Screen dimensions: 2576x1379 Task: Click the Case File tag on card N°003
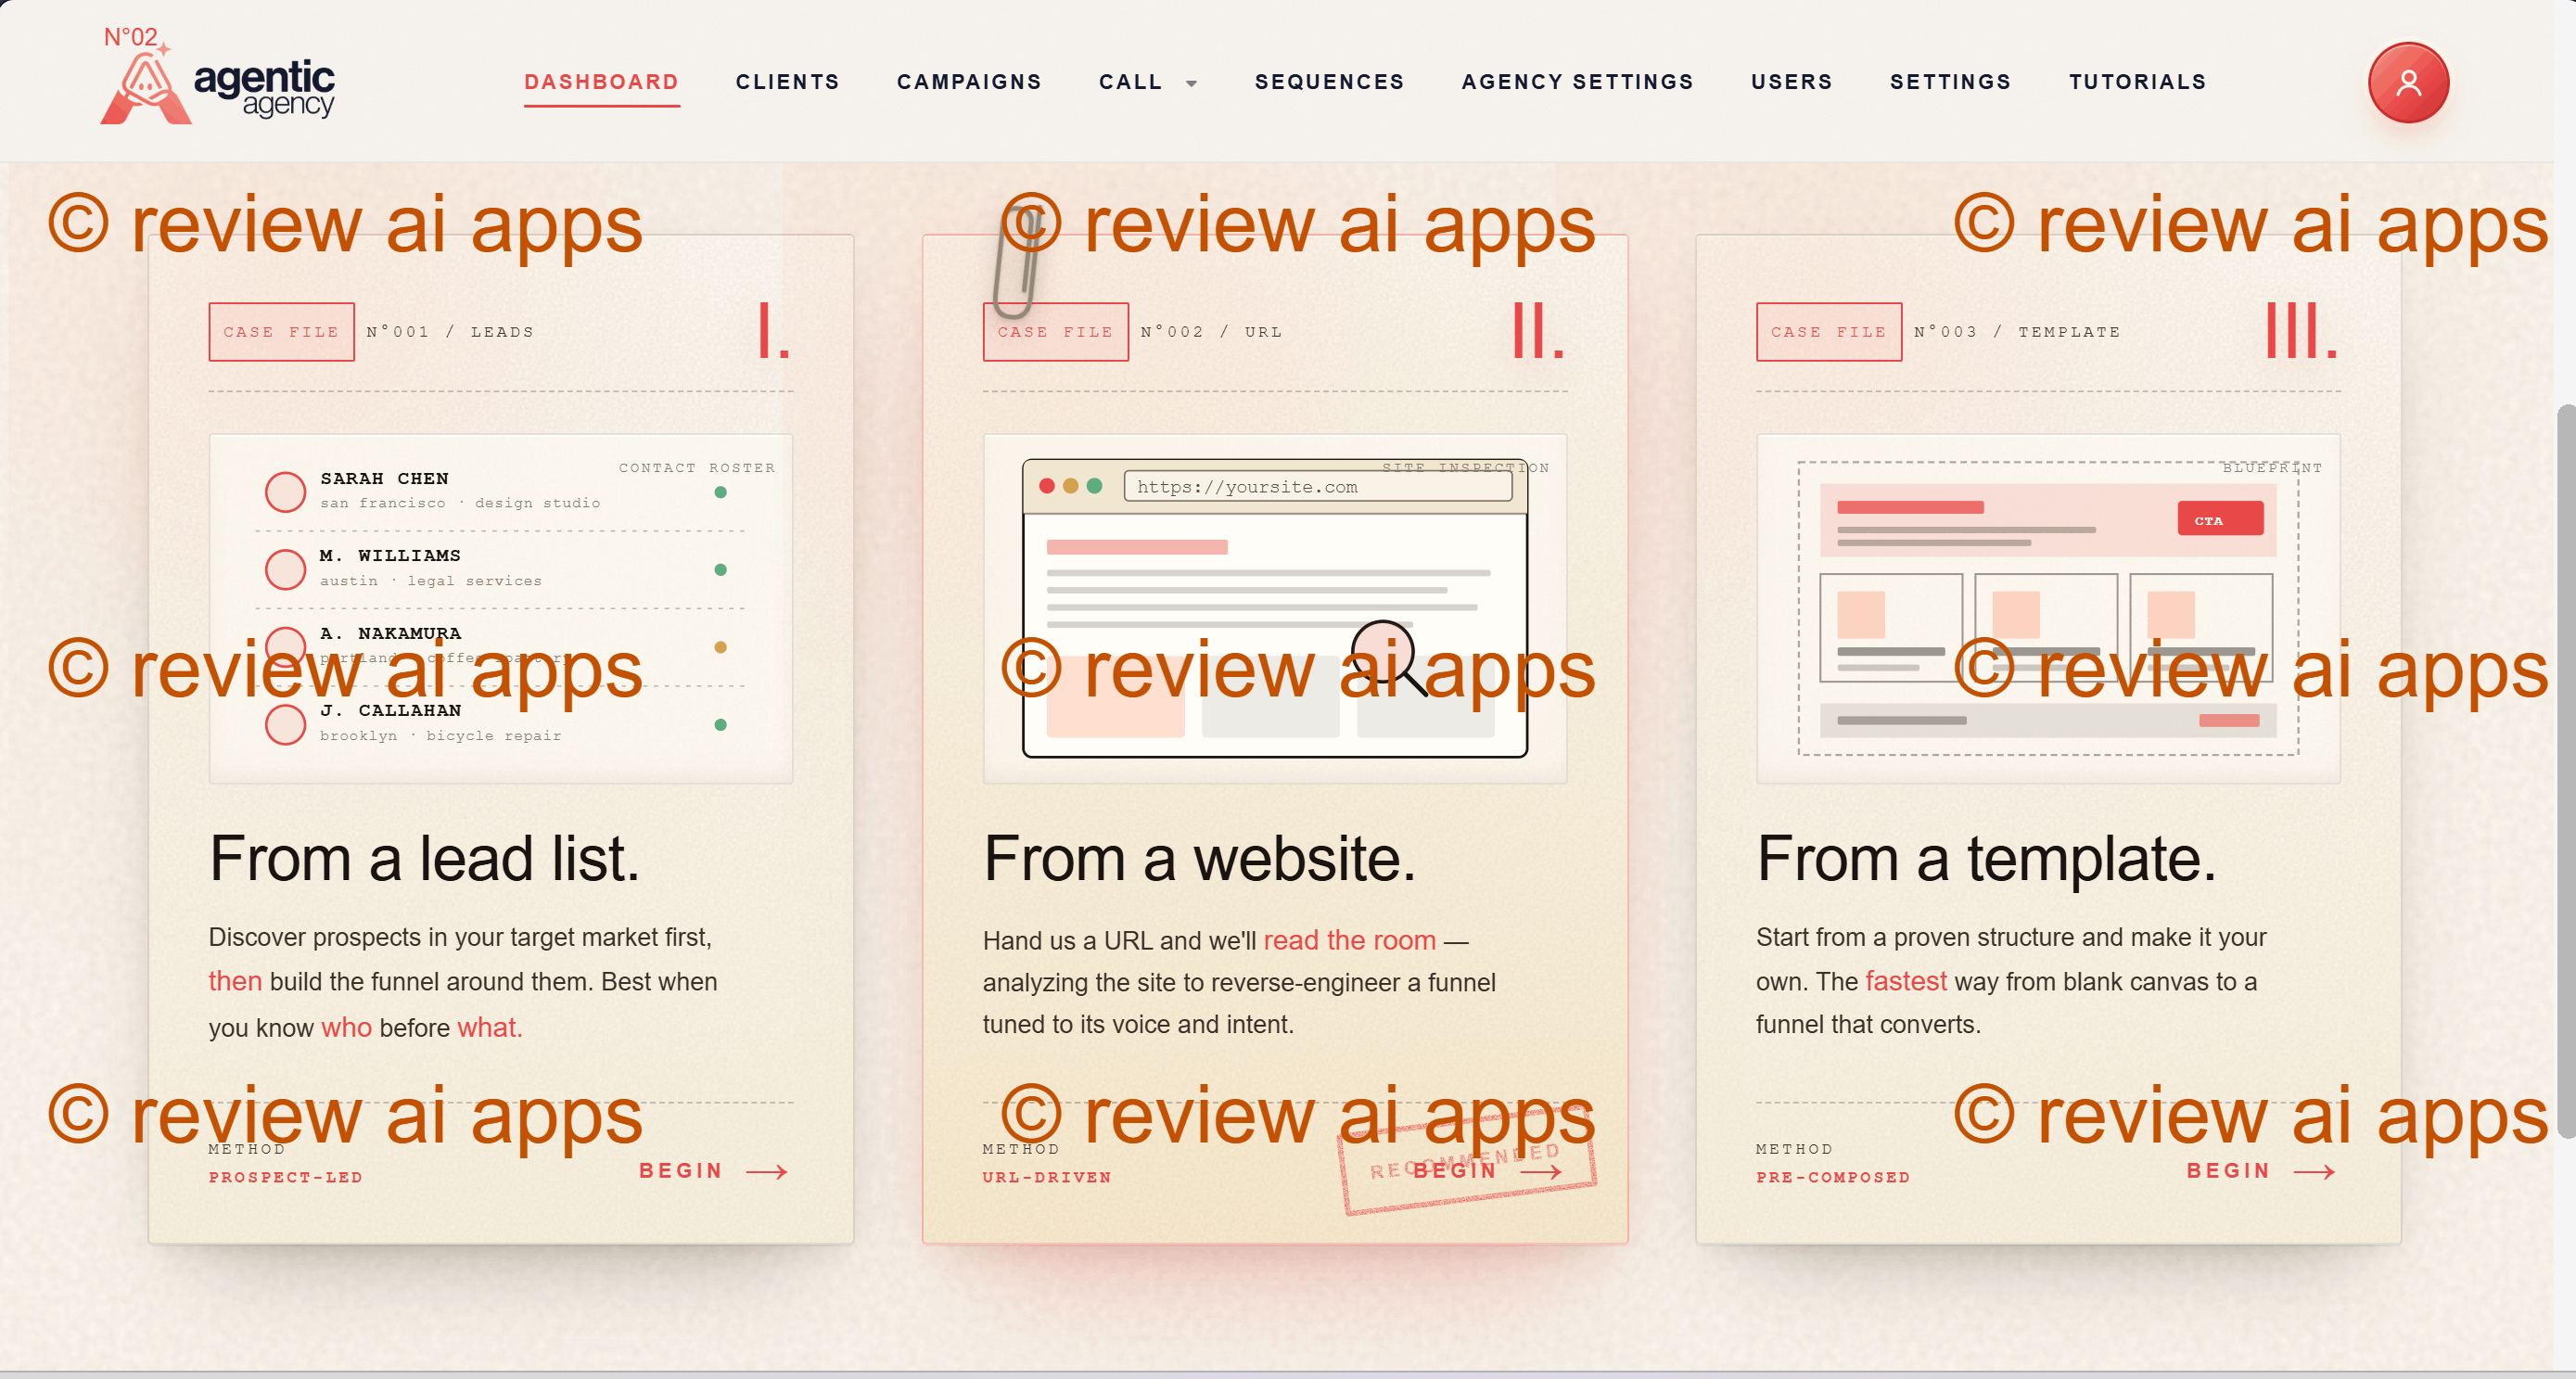(1828, 331)
